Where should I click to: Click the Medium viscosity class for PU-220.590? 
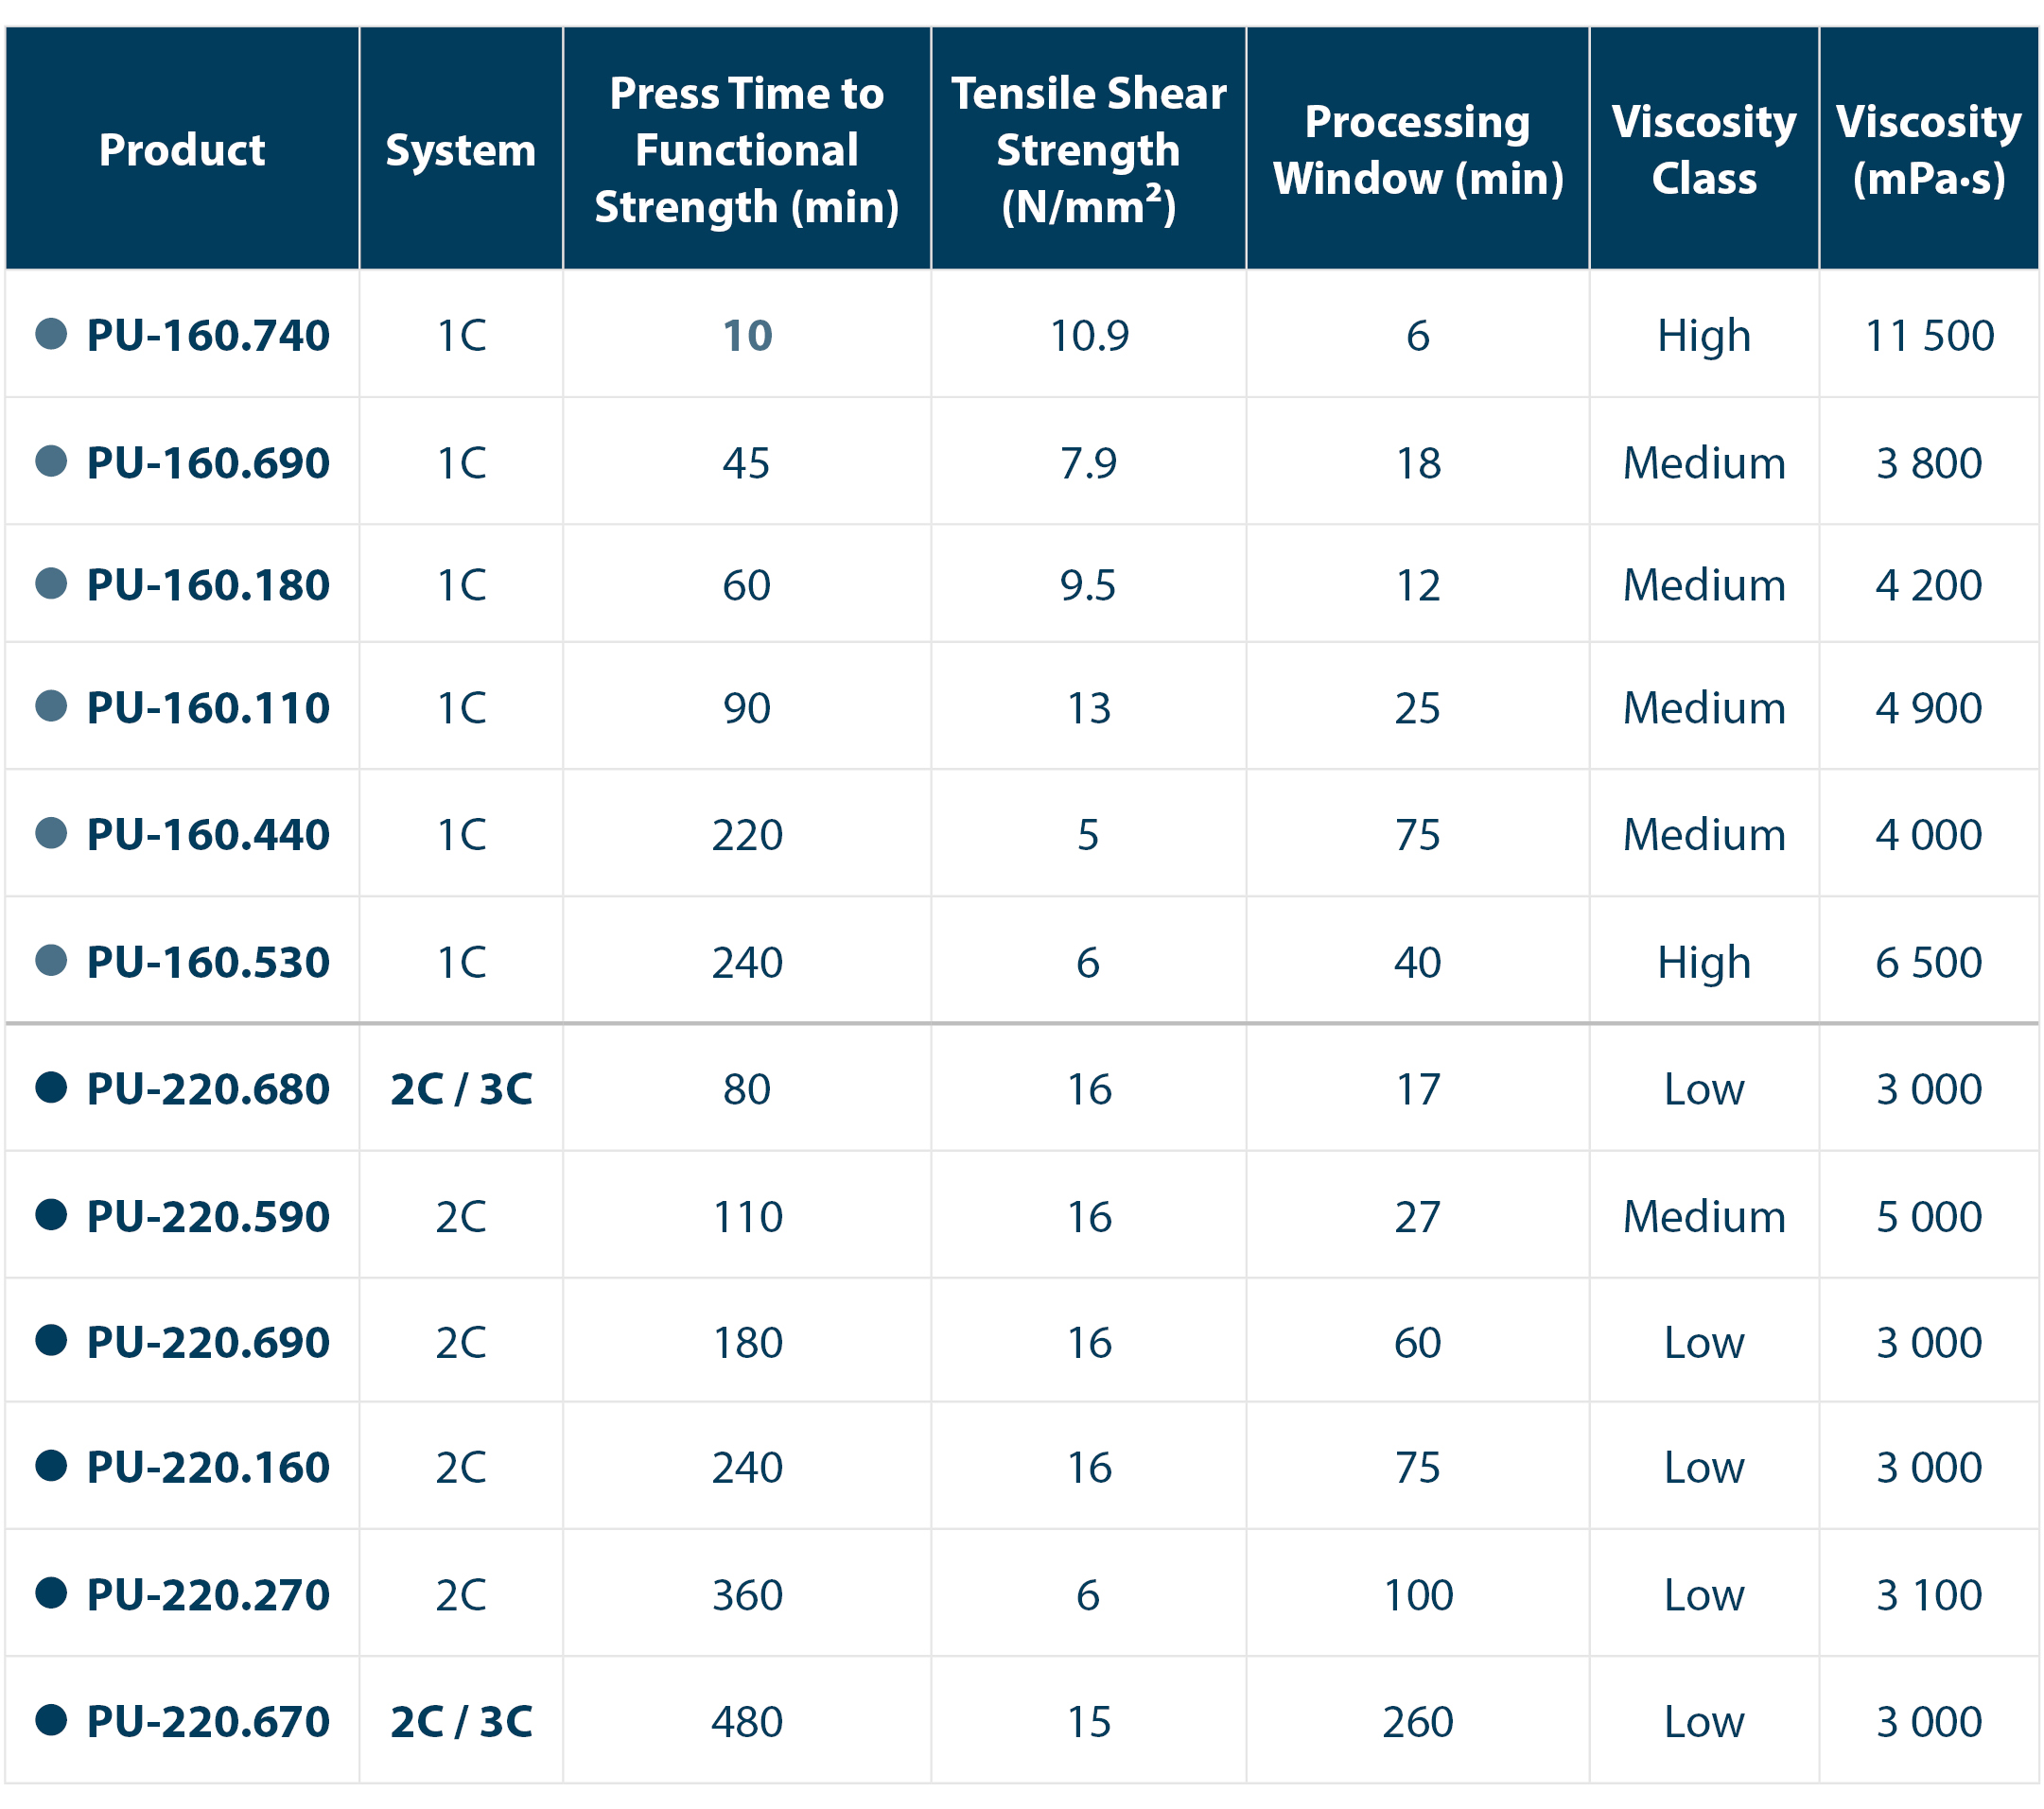click(x=1704, y=1216)
